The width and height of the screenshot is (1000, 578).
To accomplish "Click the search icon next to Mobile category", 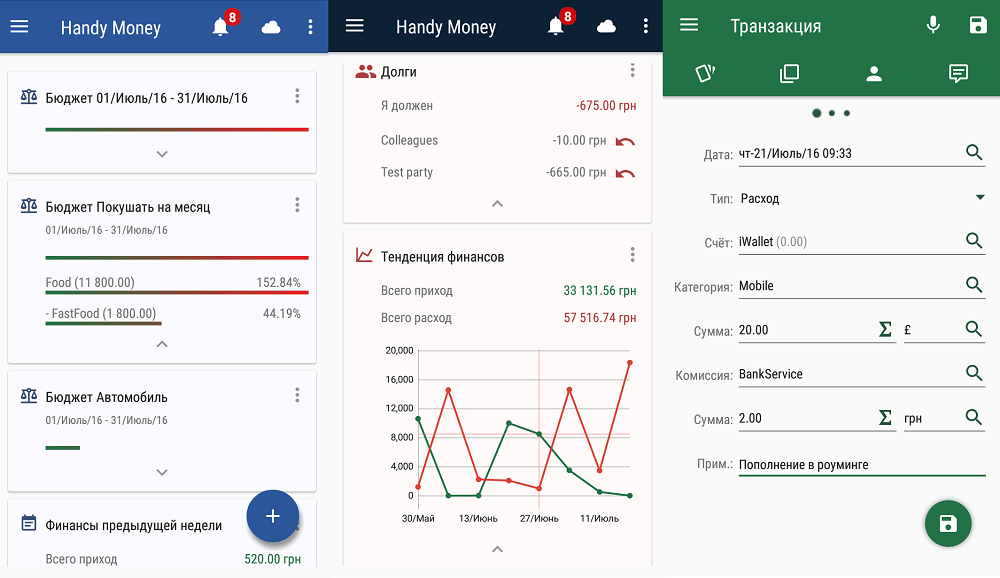I will [974, 285].
